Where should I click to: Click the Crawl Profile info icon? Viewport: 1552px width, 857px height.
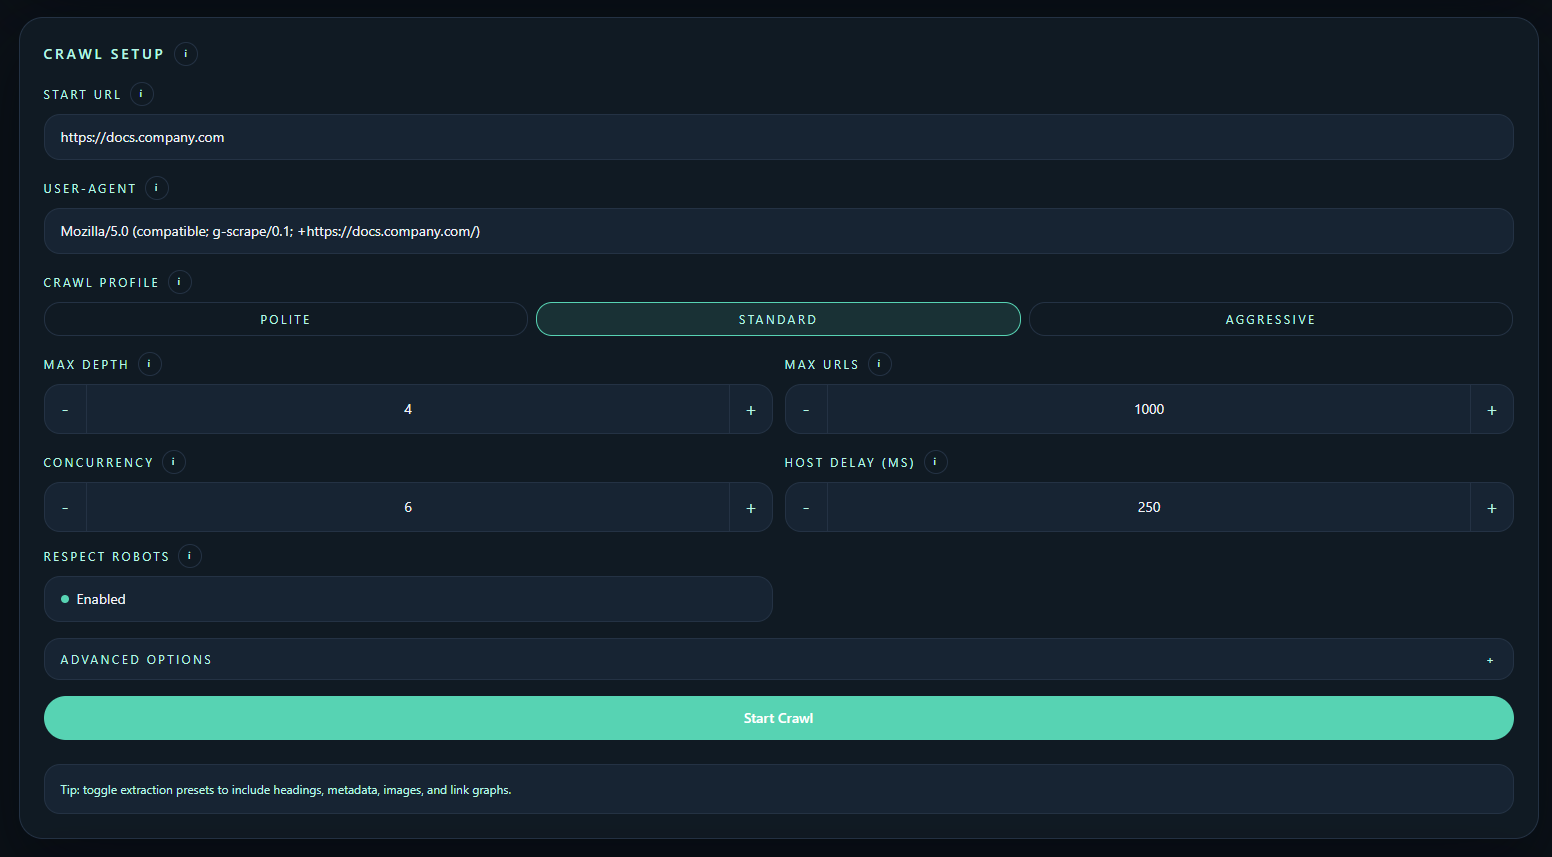179,282
